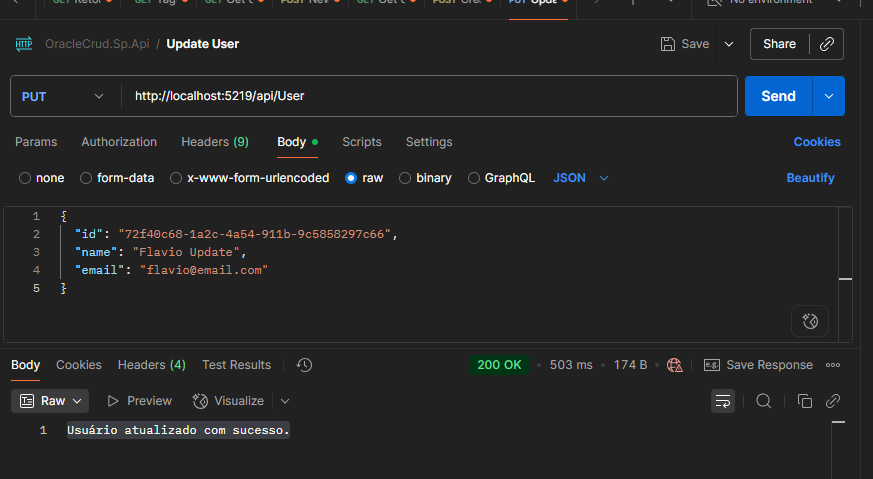Open the Send button dropdown arrow
The width and height of the screenshot is (873, 479).
(828, 96)
